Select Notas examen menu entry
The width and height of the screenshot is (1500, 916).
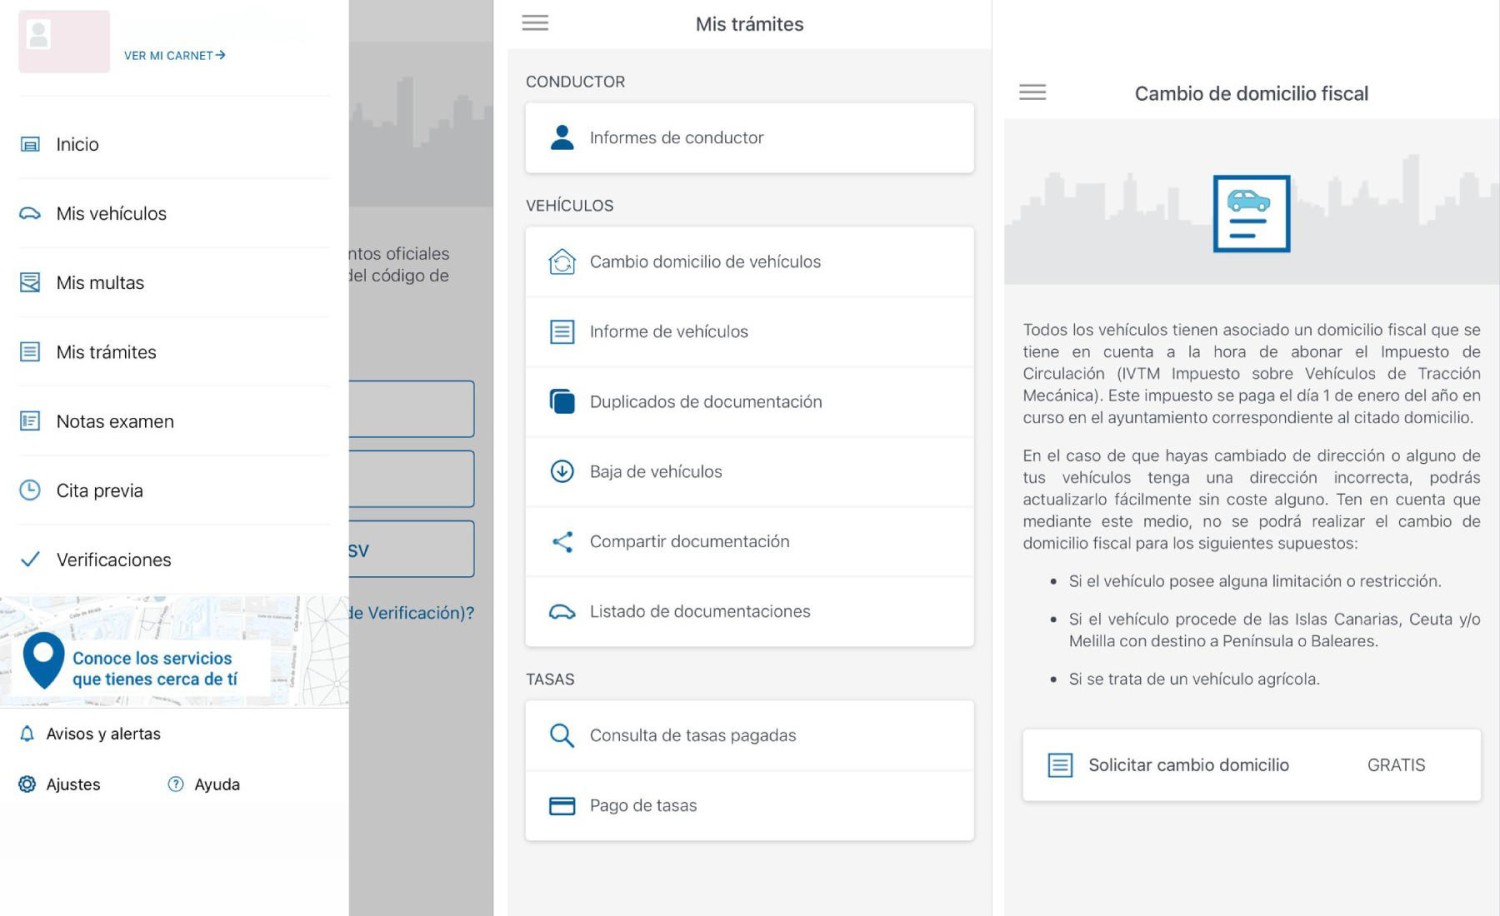pos(115,422)
